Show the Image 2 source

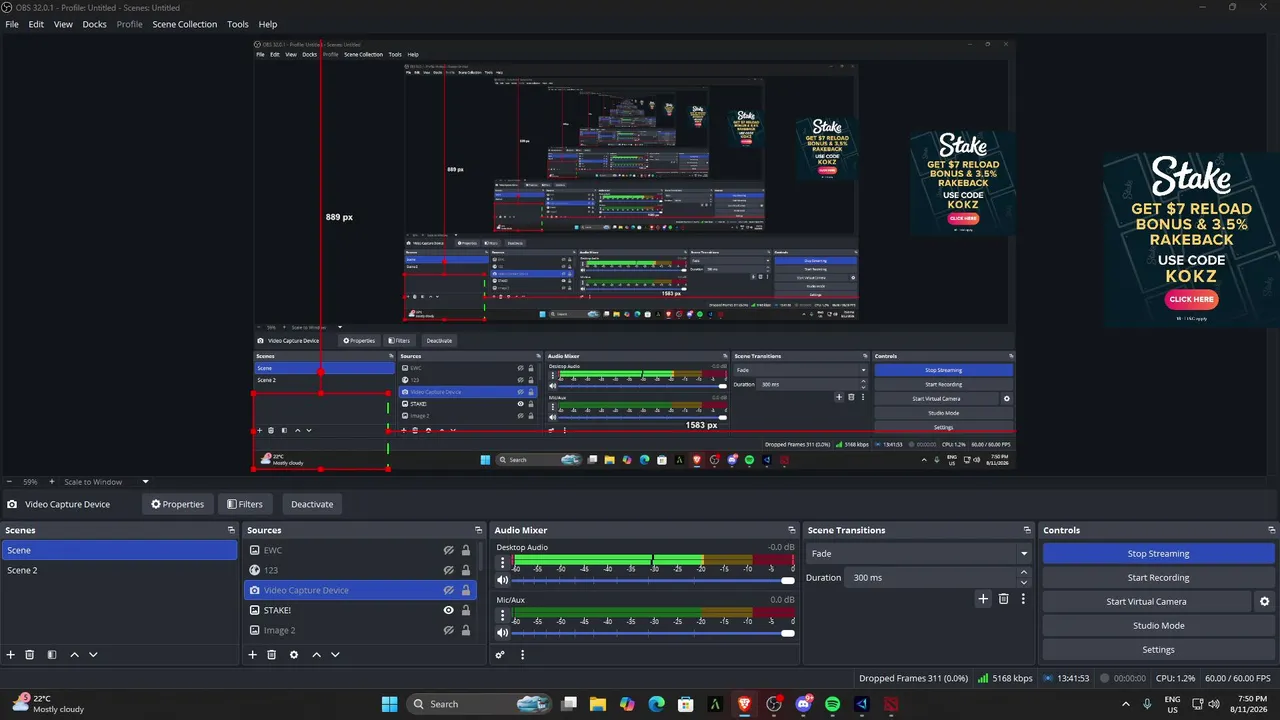(x=449, y=631)
